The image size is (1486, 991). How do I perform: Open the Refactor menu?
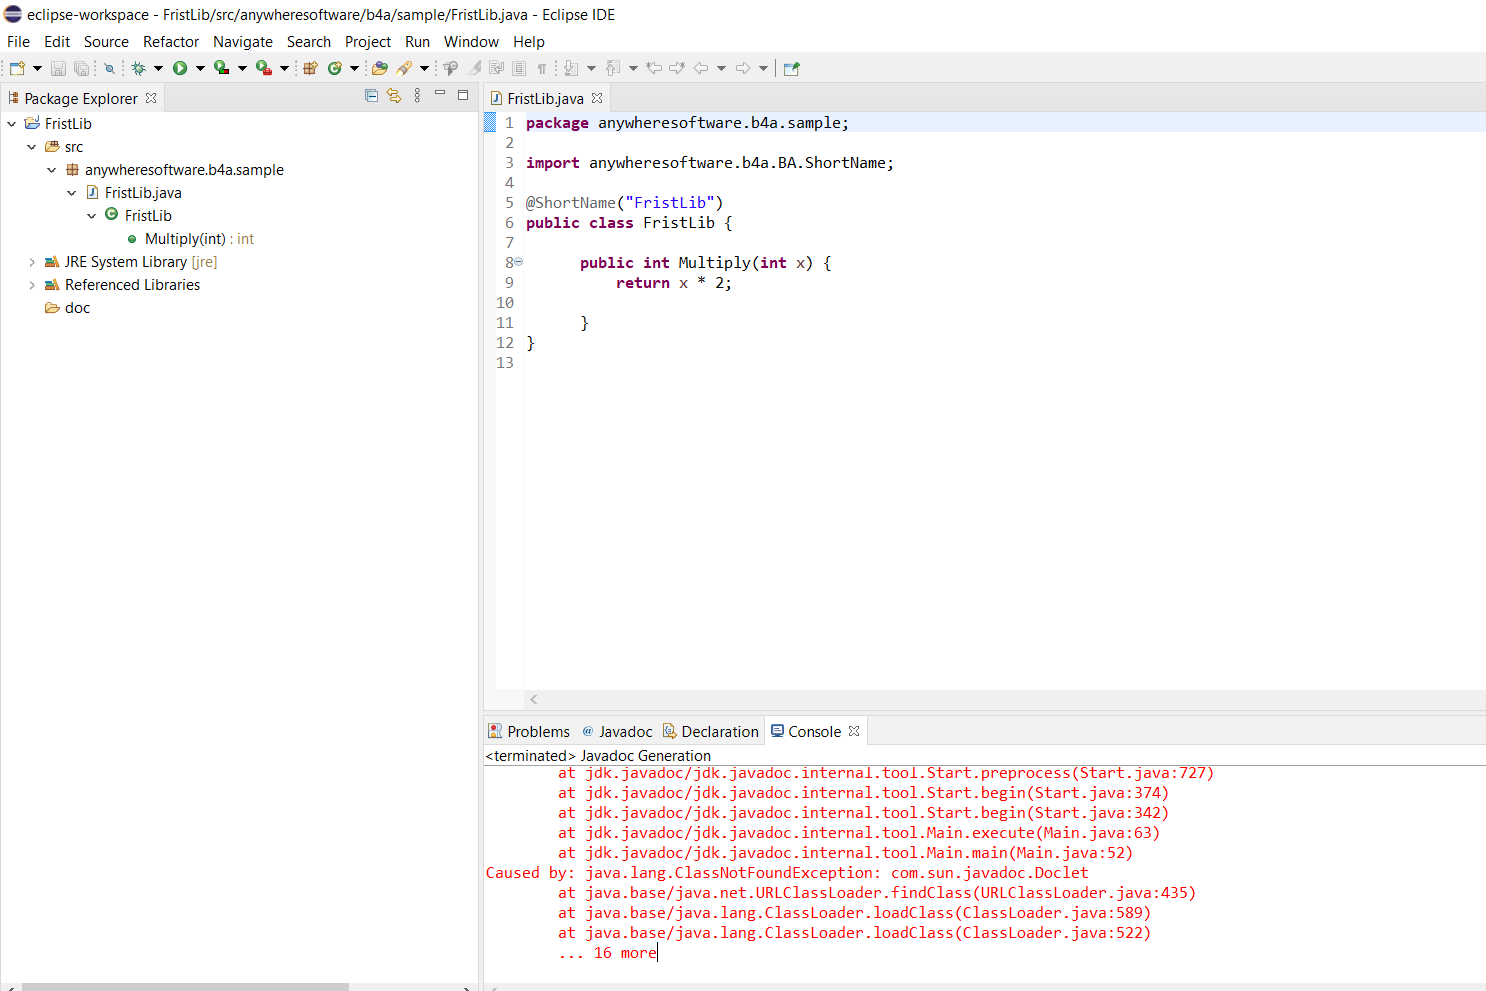[x=170, y=42]
